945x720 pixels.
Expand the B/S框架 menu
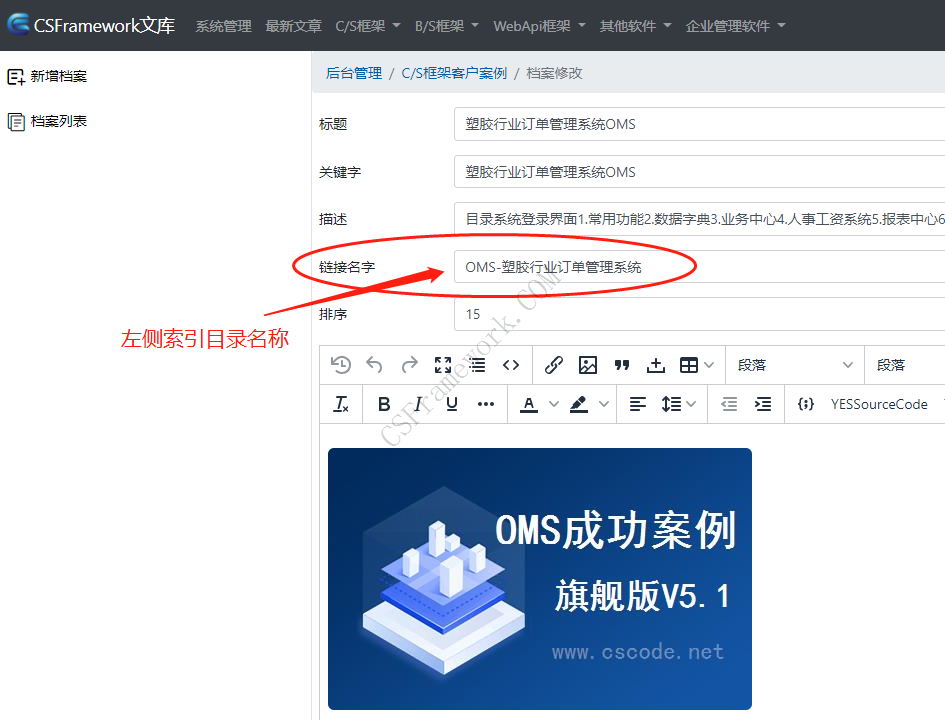[x=447, y=26]
